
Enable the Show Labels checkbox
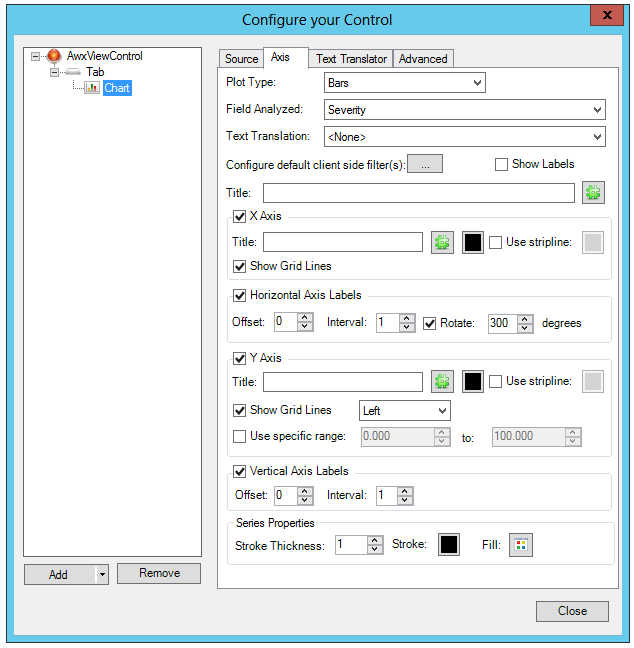(502, 165)
